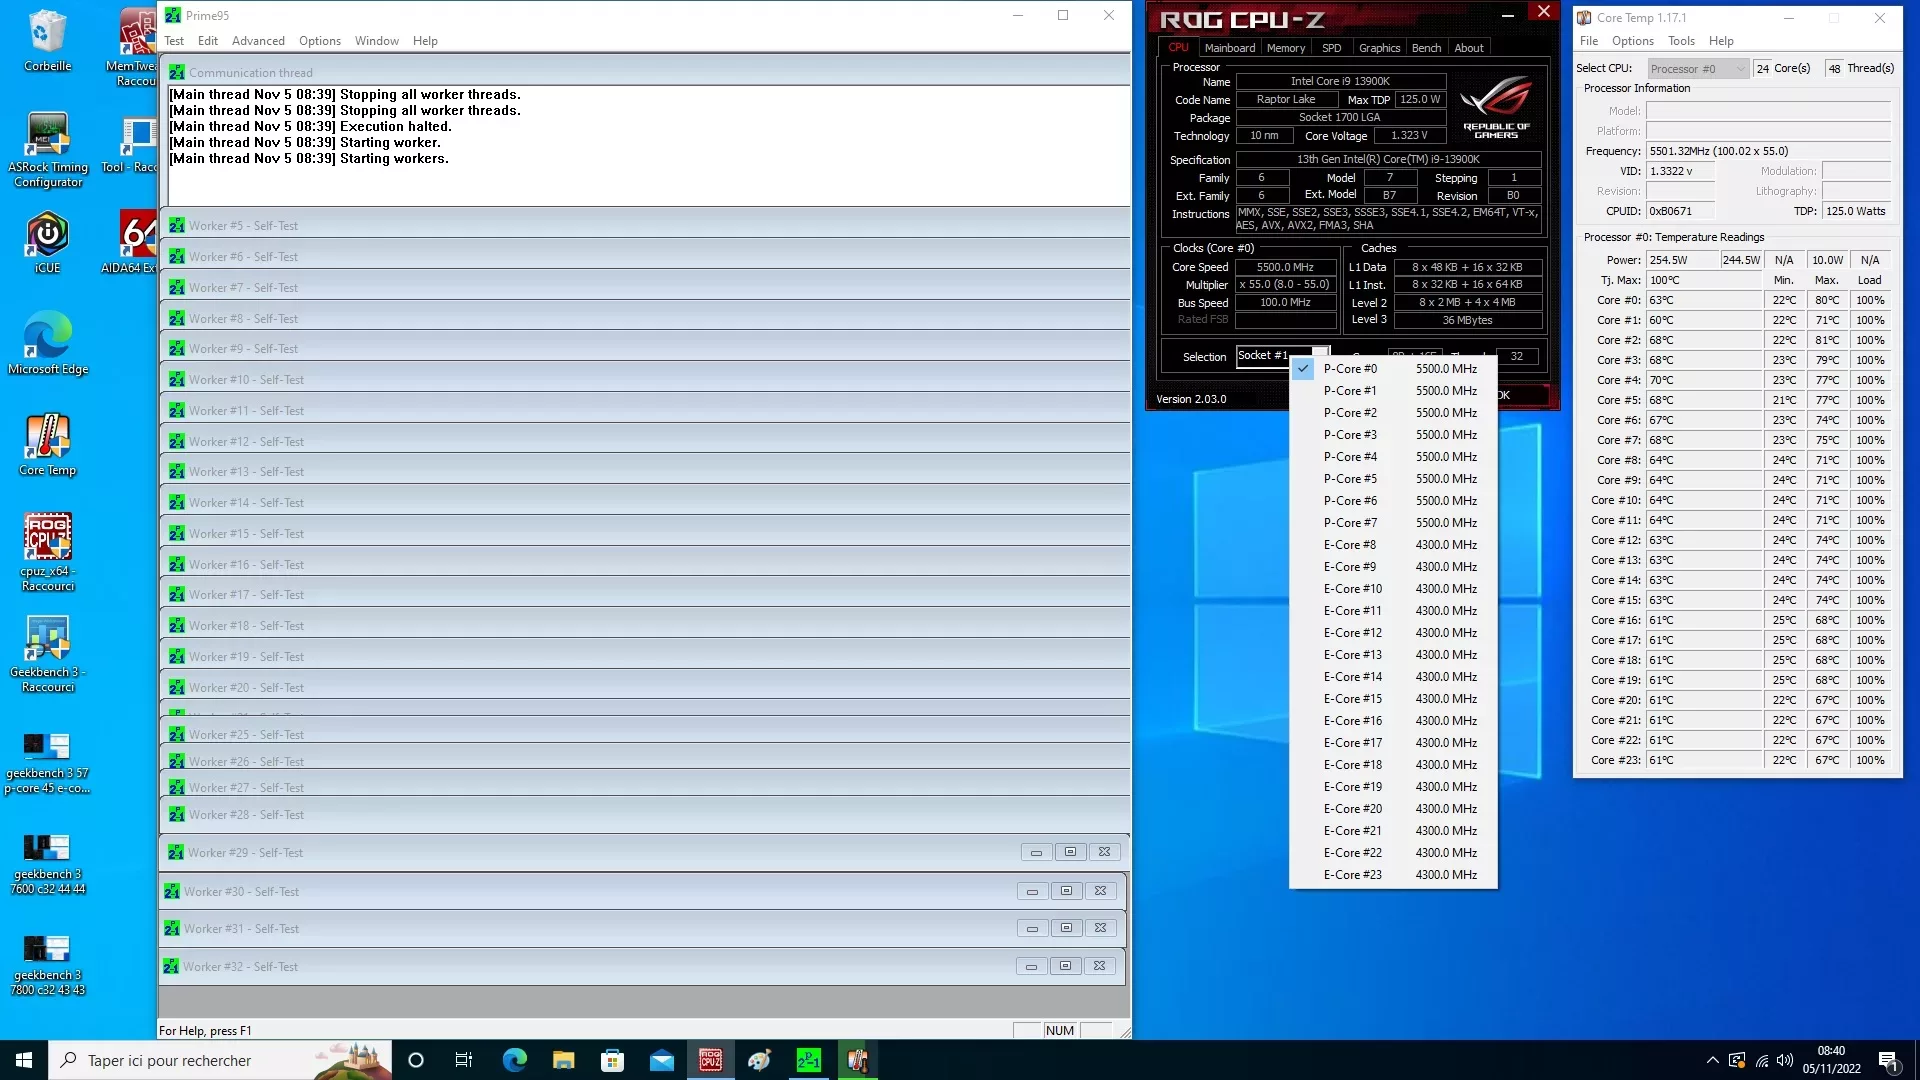The height and width of the screenshot is (1080, 1920).
Task: Switch to CPU-Z SPD tab
Action: coord(1331,48)
